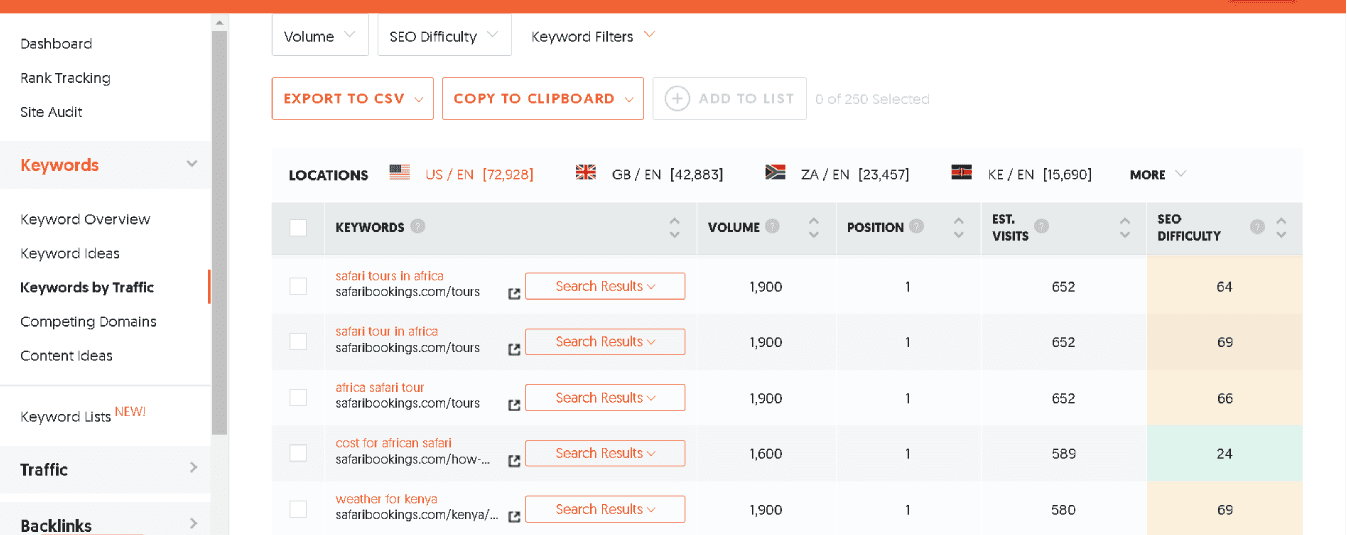Click the help icon next to VOLUME header

pyautogui.click(x=772, y=227)
